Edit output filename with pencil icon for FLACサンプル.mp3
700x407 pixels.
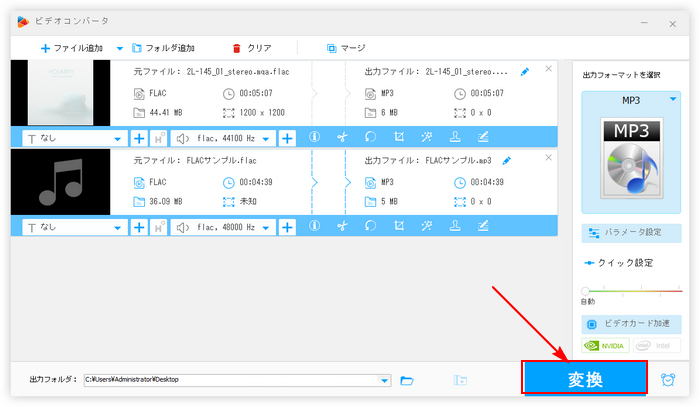click(507, 160)
